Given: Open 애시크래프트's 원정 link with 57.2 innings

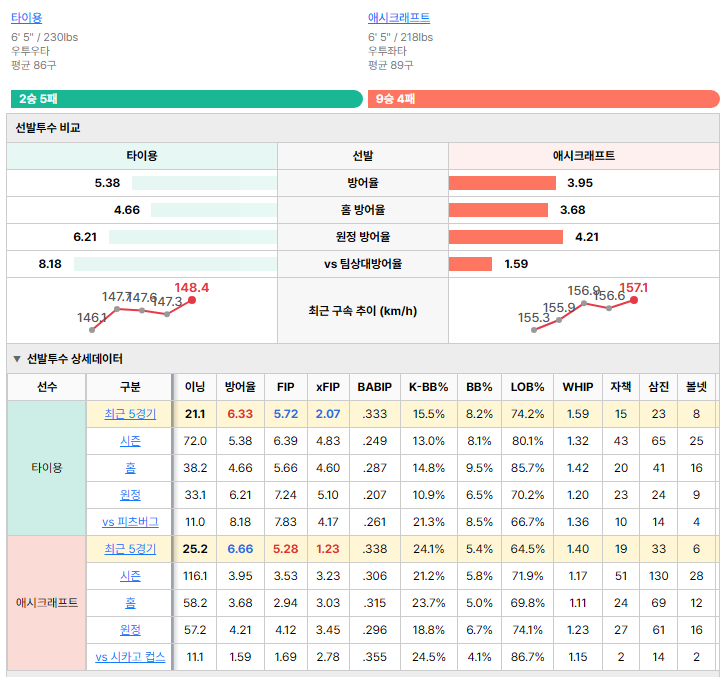Looking at the screenshot, I should pyautogui.click(x=130, y=630).
